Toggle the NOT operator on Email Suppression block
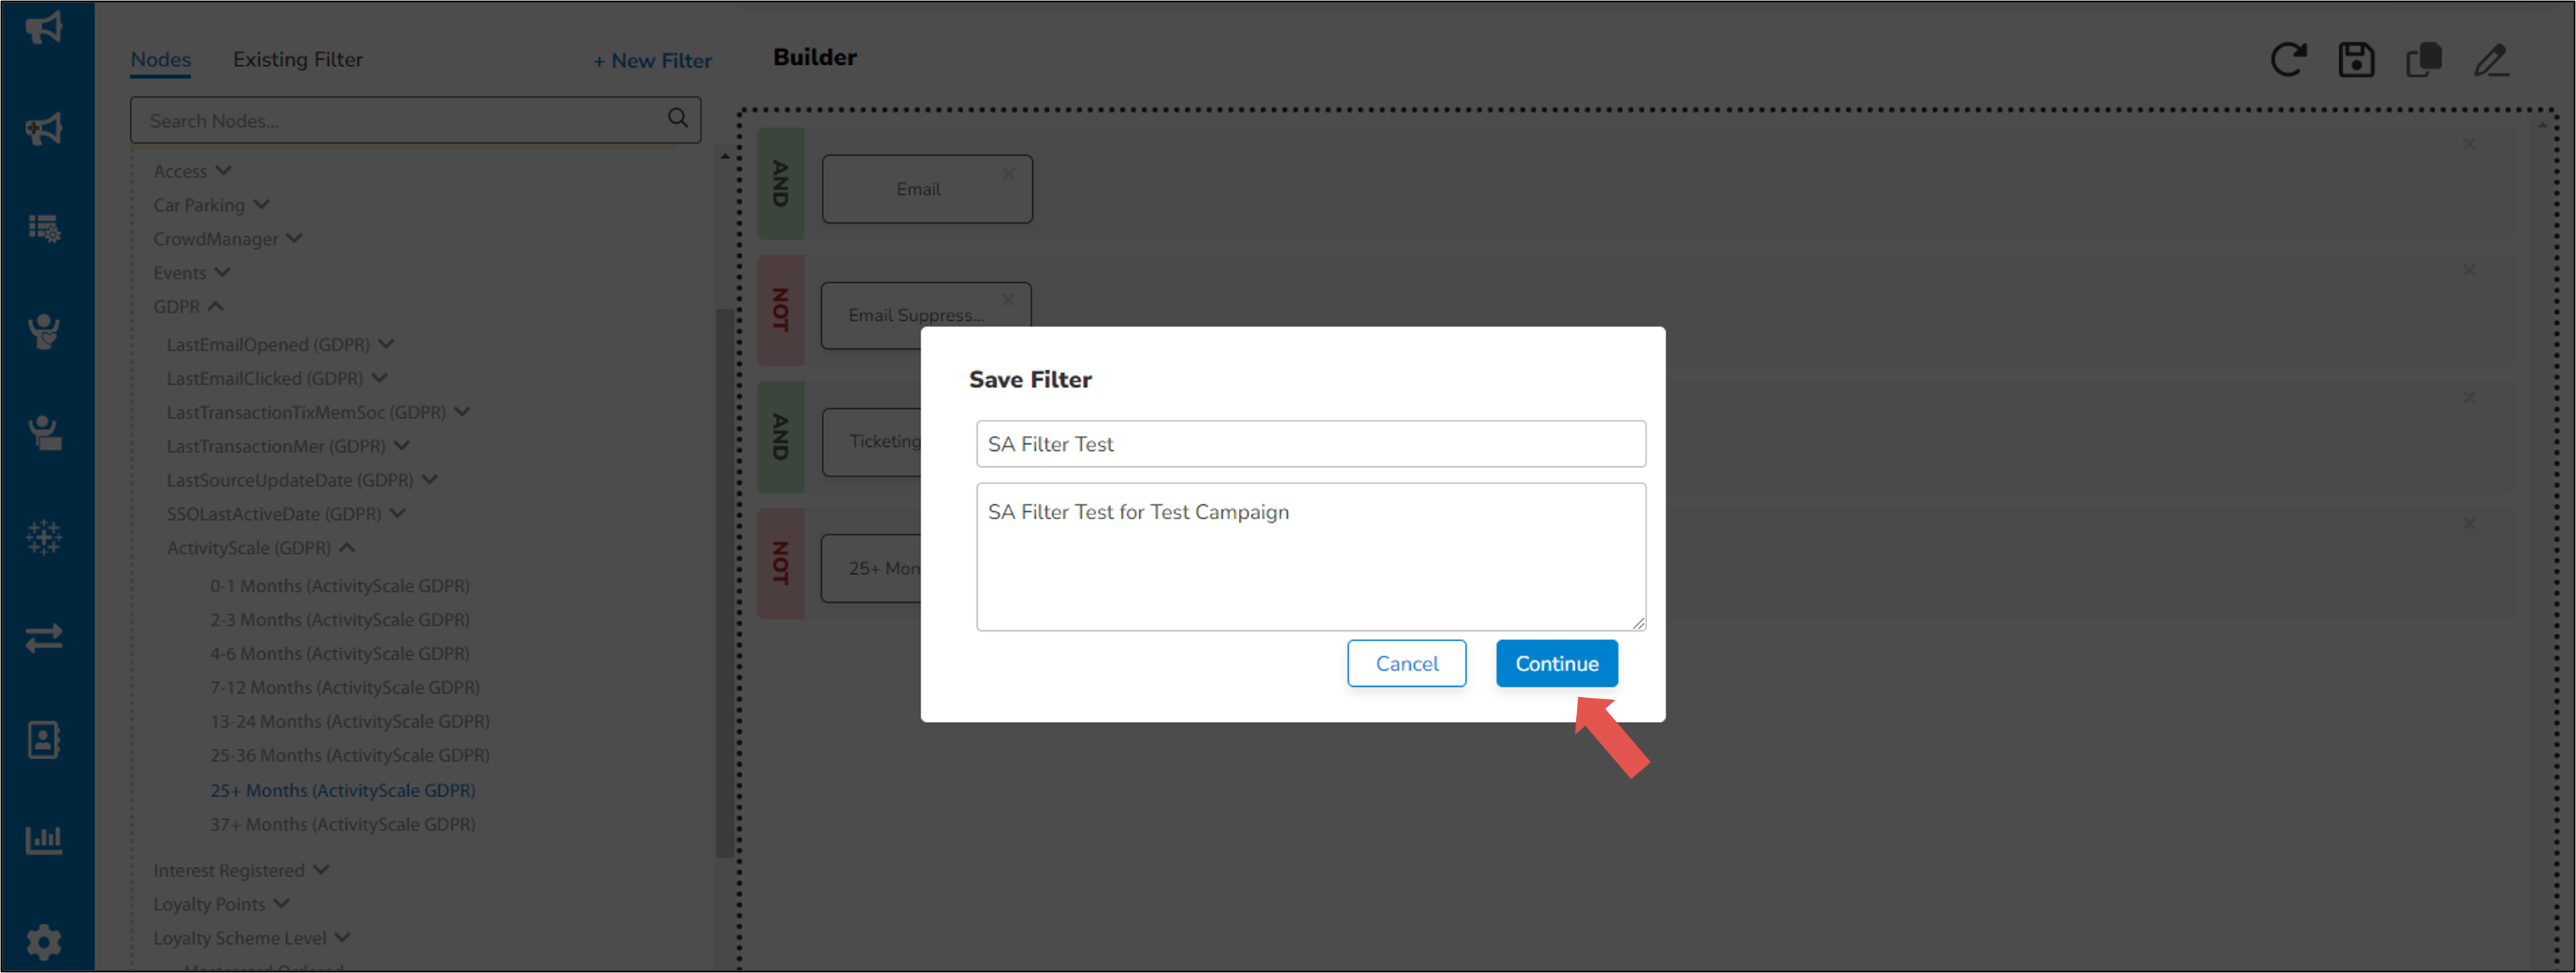The image size is (2576, 973). (x=781, y=310)
